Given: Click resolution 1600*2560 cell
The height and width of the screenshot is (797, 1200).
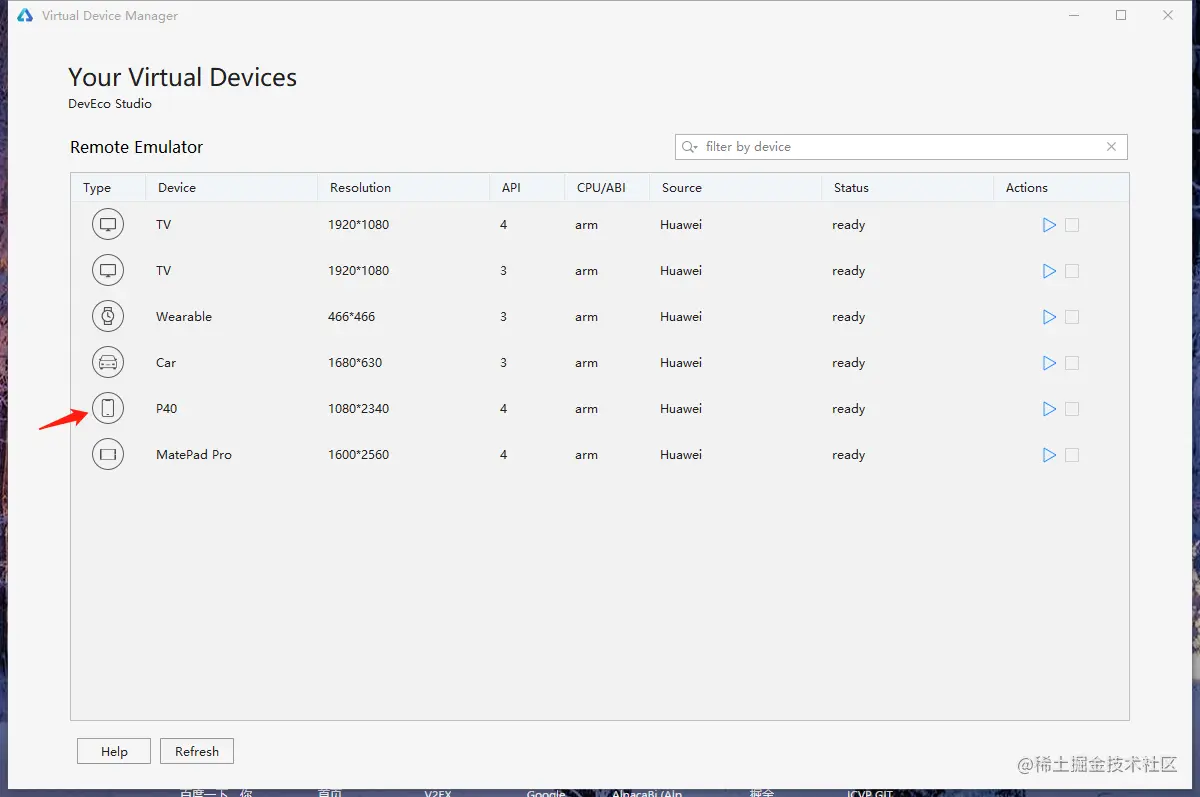Looking at the screenshot, I should 358,455.
